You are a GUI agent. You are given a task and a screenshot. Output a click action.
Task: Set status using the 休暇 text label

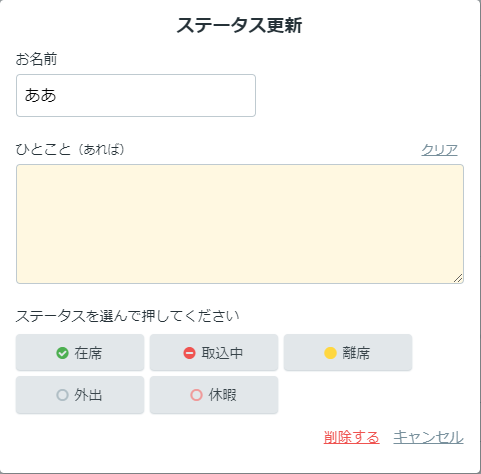click(x=222, y=395)
